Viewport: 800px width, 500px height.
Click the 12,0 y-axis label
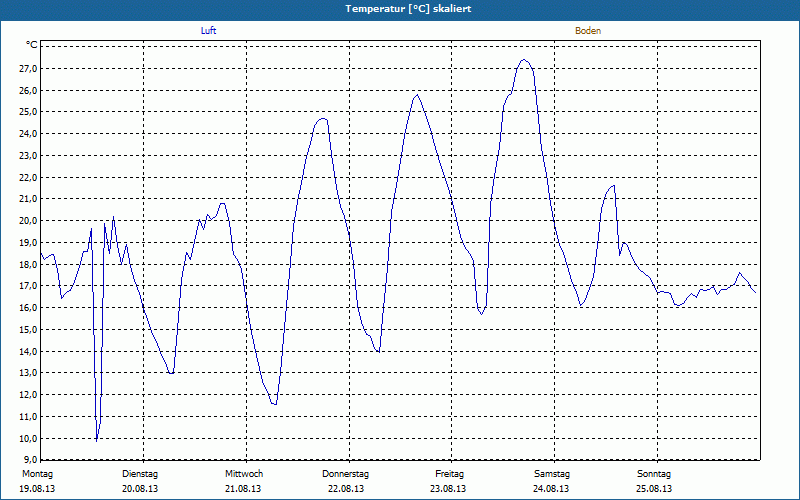pos(28,394)
